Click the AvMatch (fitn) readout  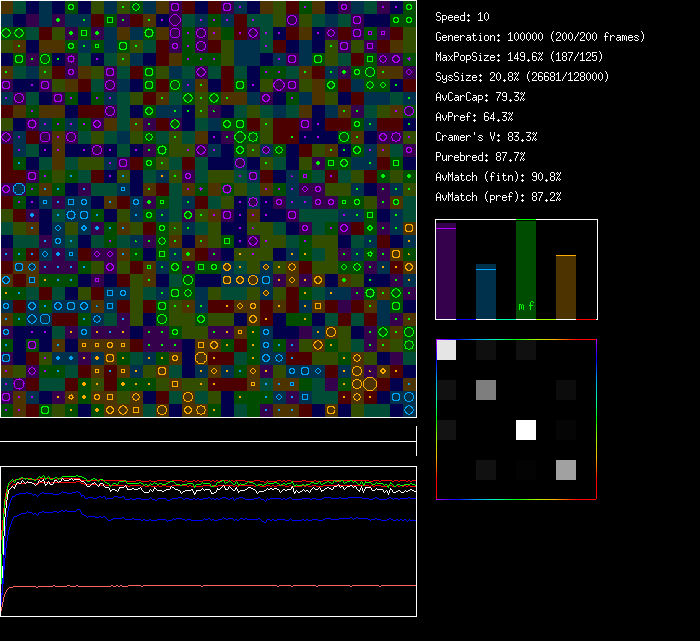pyautogui.click(x=498, y=177)
